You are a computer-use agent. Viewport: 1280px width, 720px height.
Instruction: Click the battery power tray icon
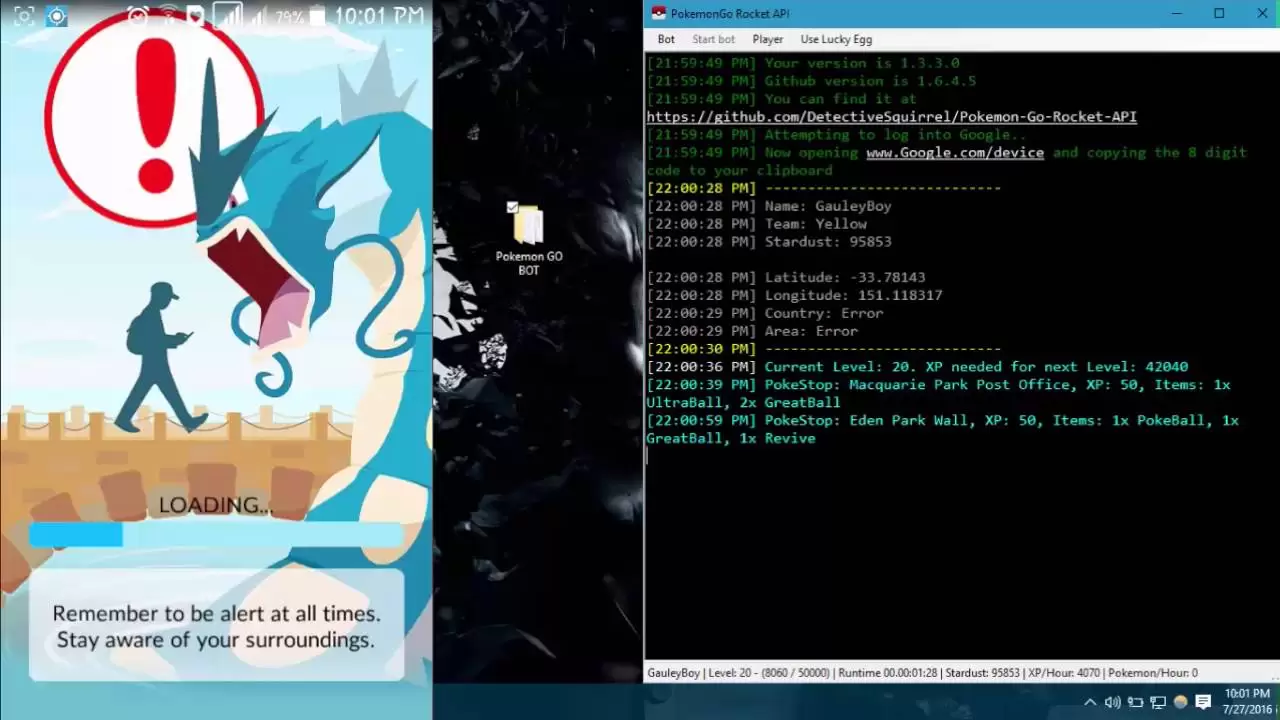pyautogui.click(x=1135, y=702)
